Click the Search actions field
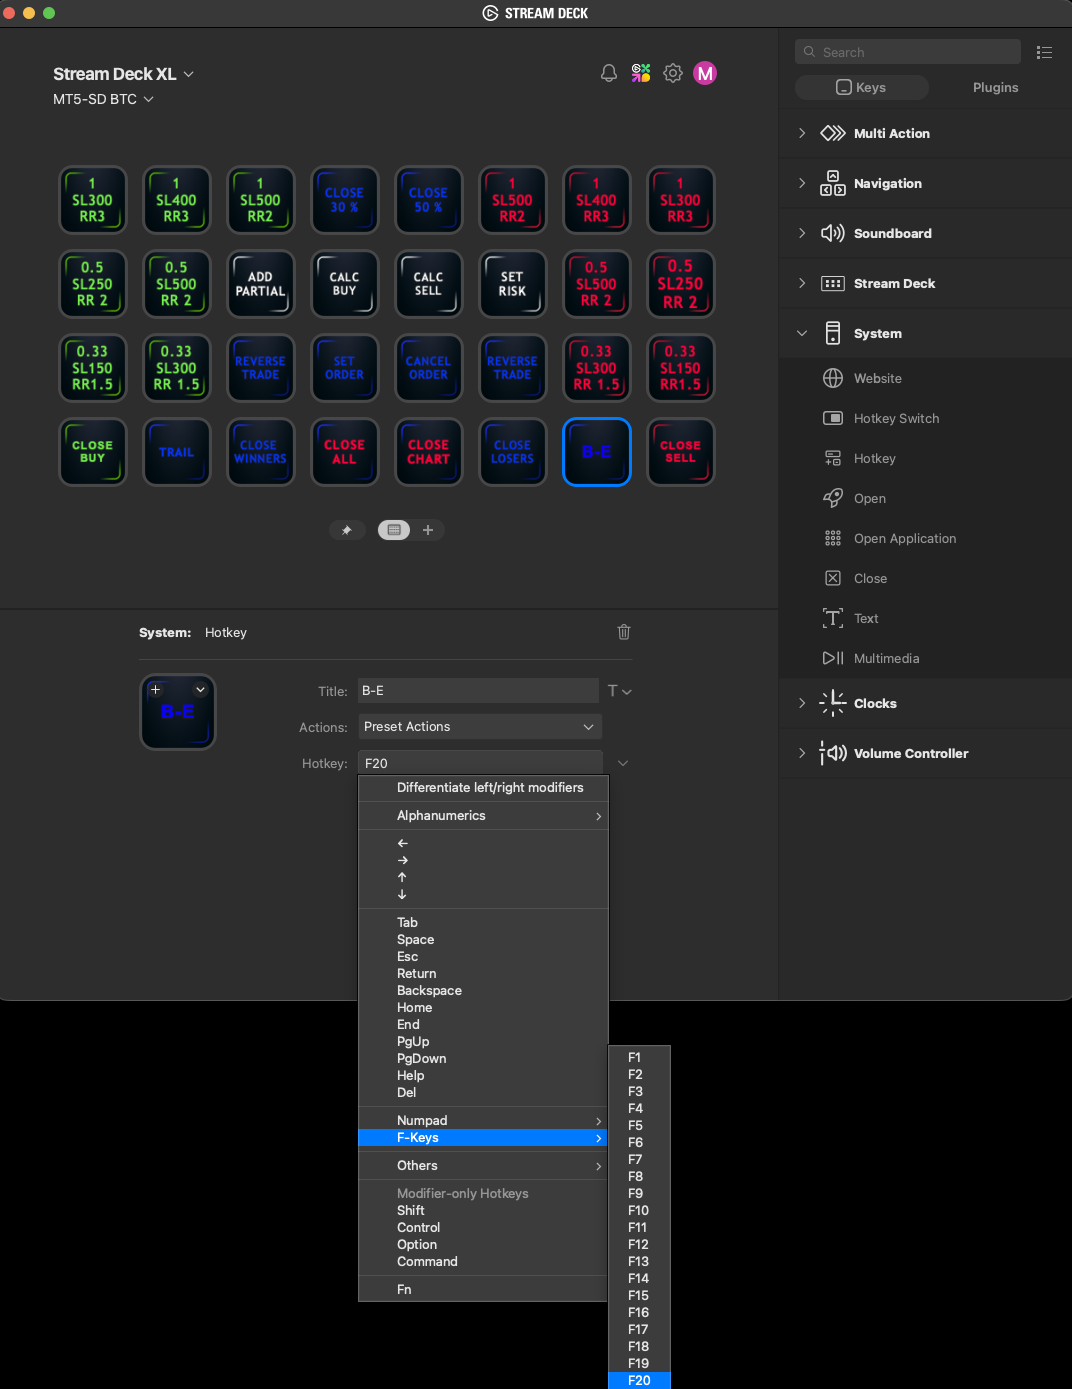Screen dimensions: 1072x1389 coord(908,52)
